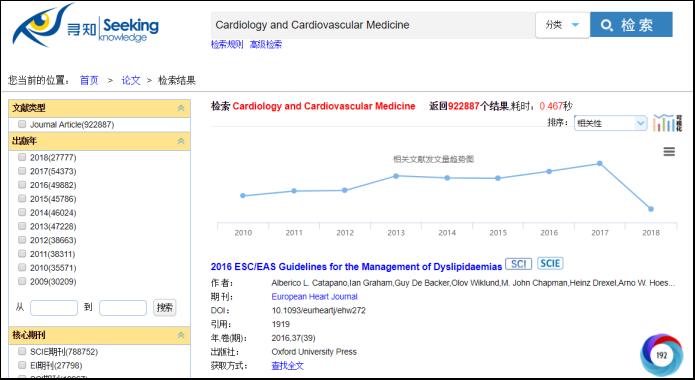
Task: Select the 2017 data point on trend chart
Action: 600,163
